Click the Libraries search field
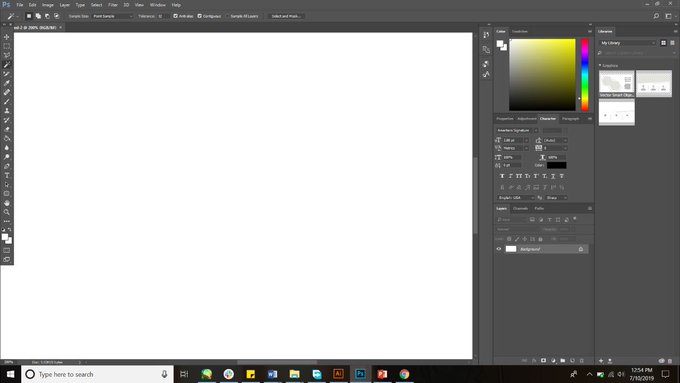The image size is (680, 383). pos(637,53)
